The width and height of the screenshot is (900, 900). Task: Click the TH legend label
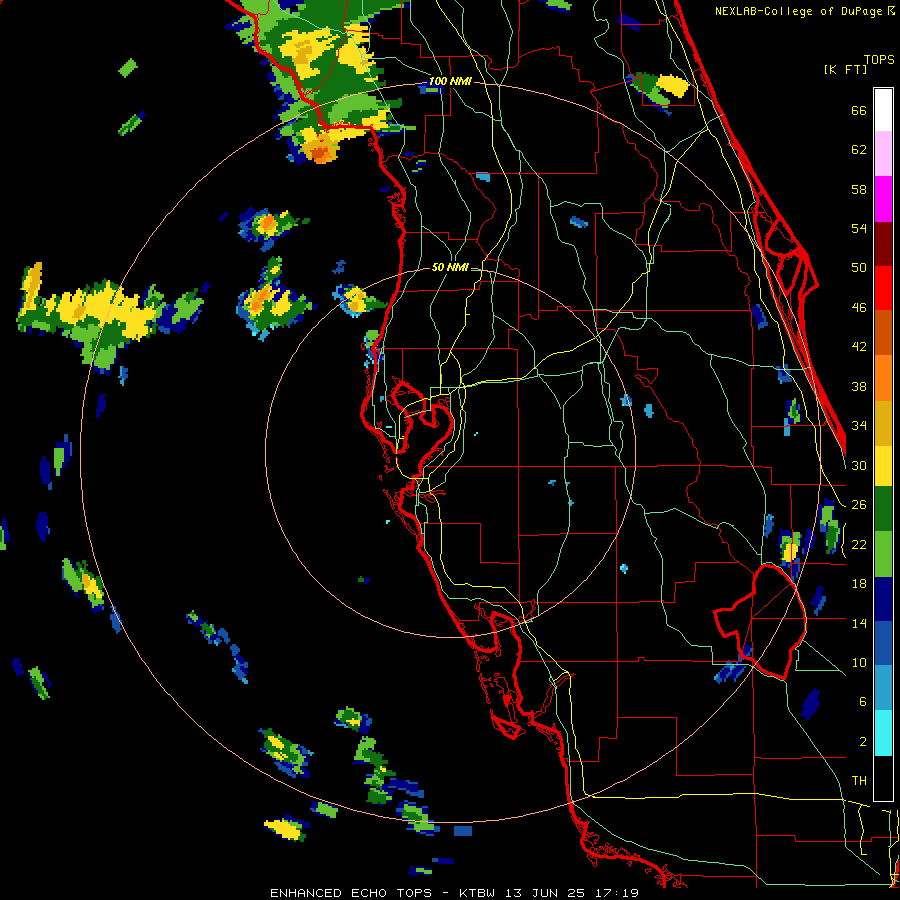click(x=859, y=780)
